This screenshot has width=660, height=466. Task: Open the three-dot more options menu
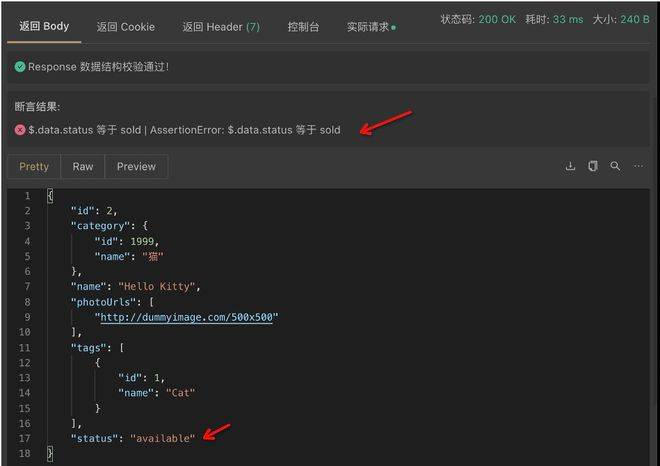click(x=639, y=166)
